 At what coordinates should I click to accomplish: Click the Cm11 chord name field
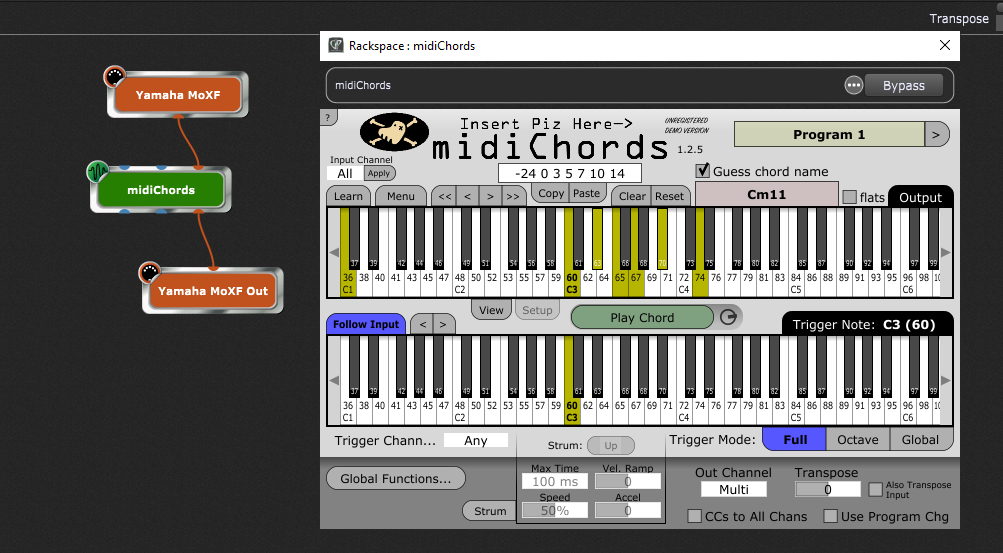[766, 194]
